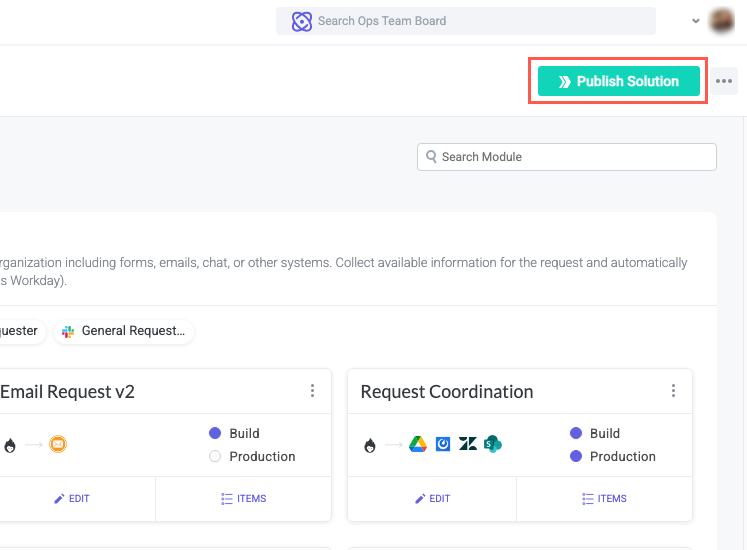Click the magnifier icon in Search Module
Viewport: 747px width, 550px height.
pyautogui.click(x=431, y=156)
